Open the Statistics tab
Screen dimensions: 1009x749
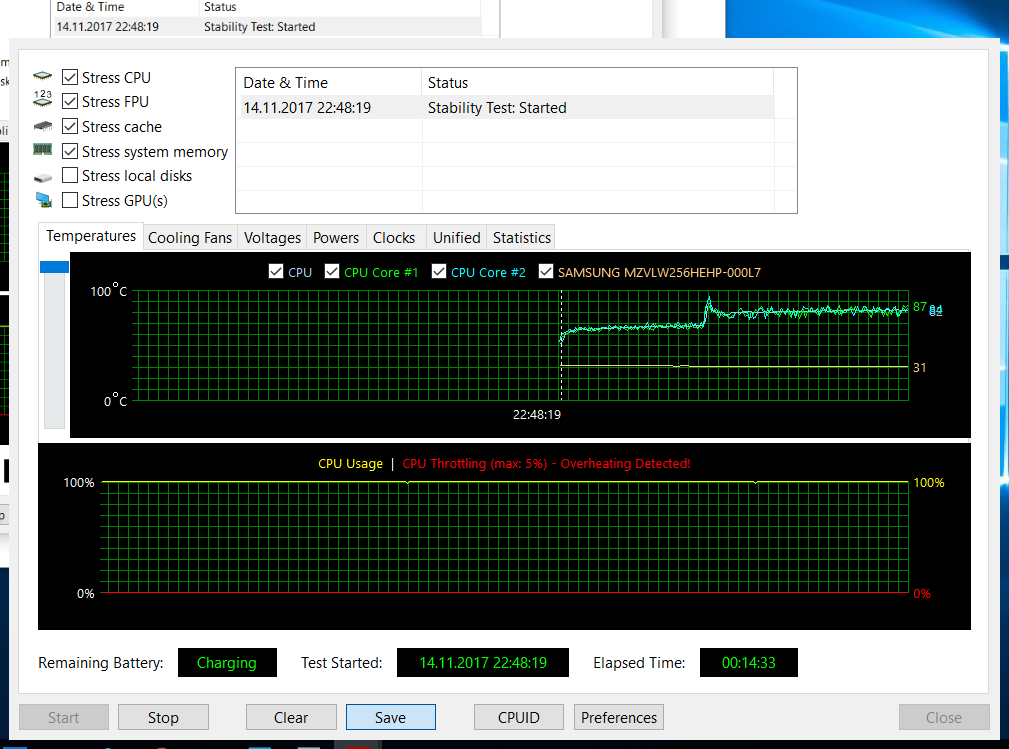coord(521,238)
